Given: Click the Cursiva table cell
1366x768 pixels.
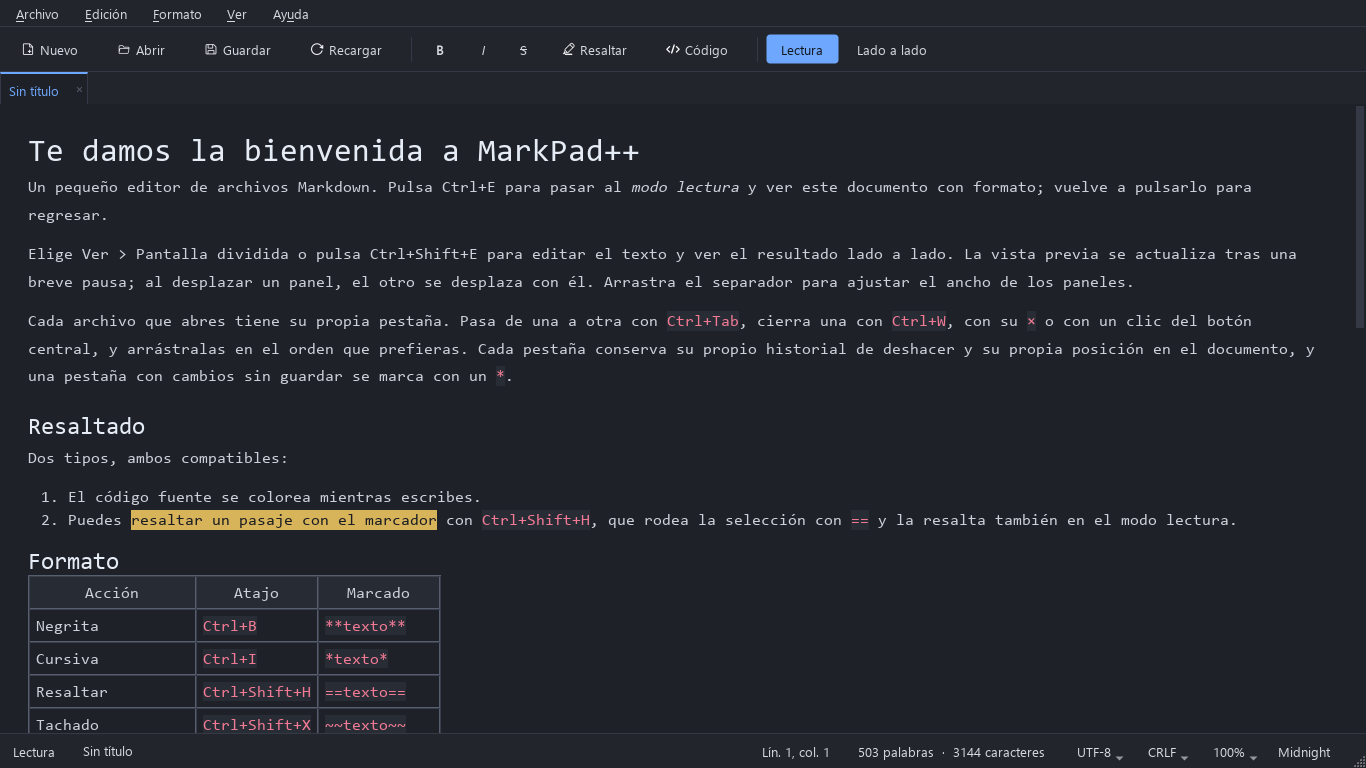Looking at the screenshot, I should pyautogui.click(x=112, y=659).
